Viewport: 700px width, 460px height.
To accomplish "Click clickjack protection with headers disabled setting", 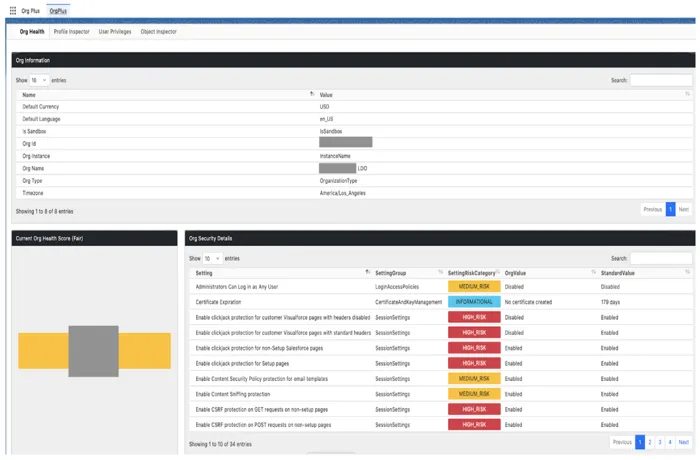I will (283, 318).
